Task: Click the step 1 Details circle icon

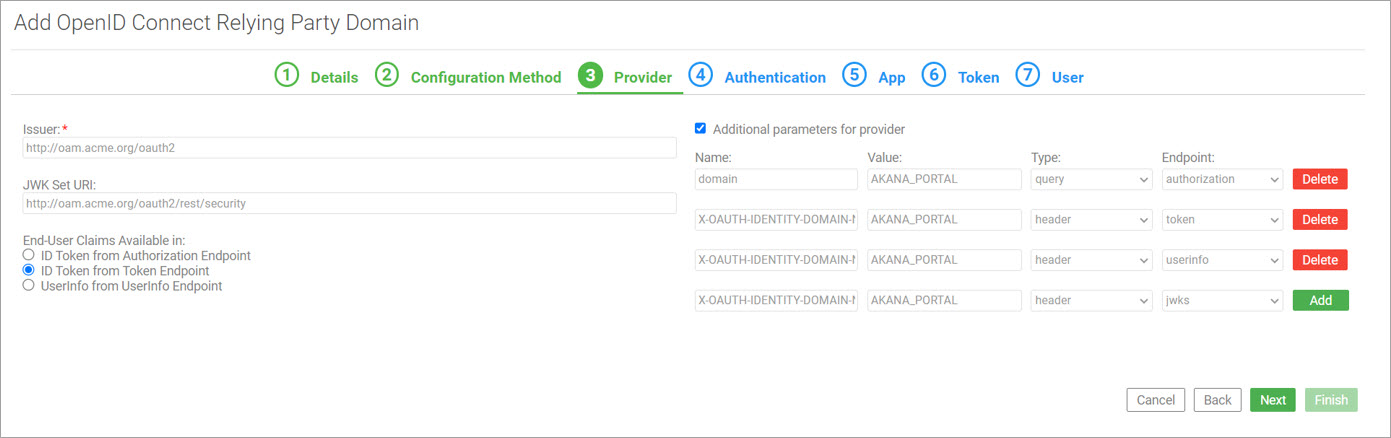Action: [287, 75]
